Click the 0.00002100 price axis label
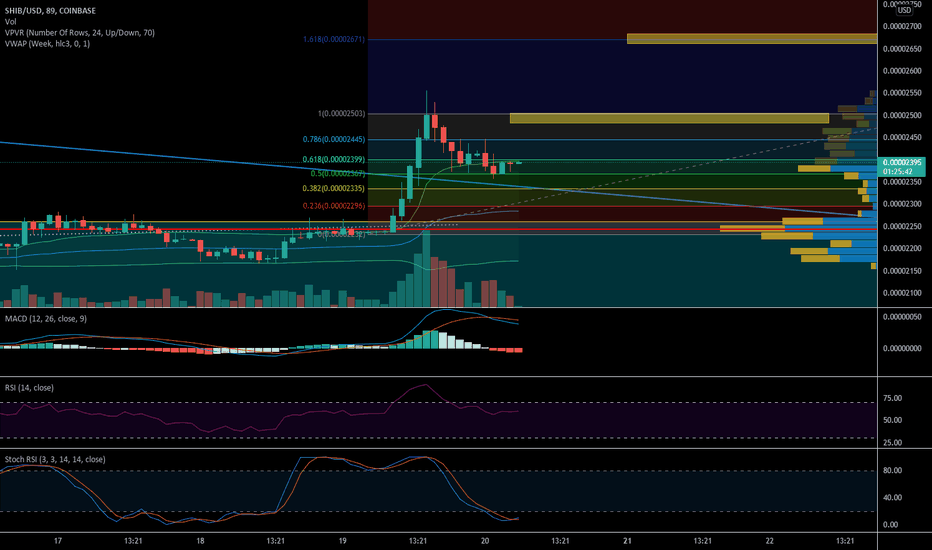Image resolution: width=932 pixels, height=550 pixels. coord(902,293)
